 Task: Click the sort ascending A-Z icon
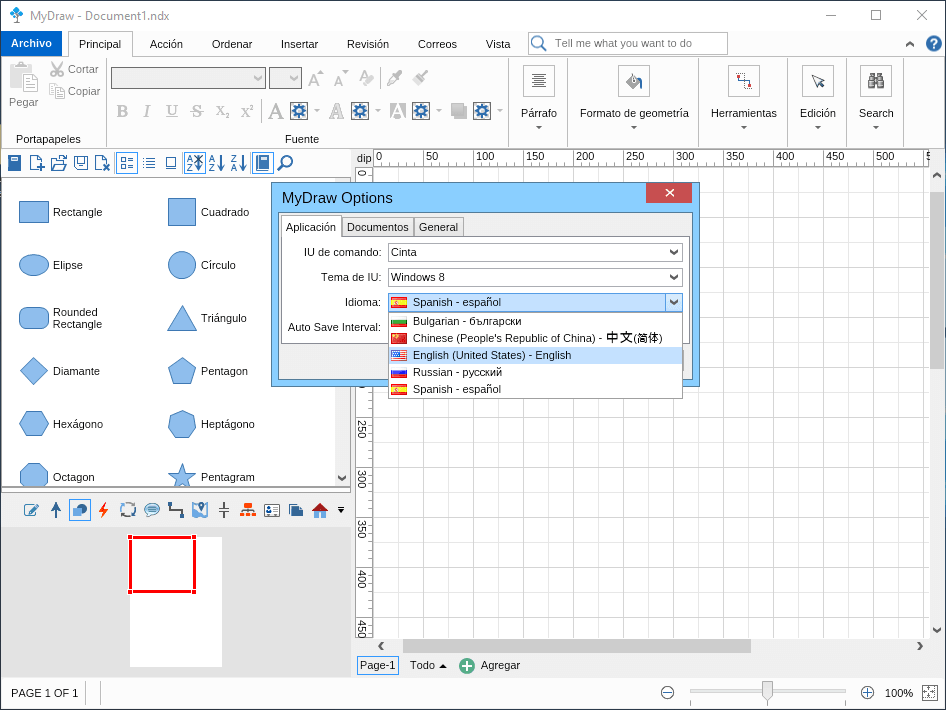[x=217, y=163]
